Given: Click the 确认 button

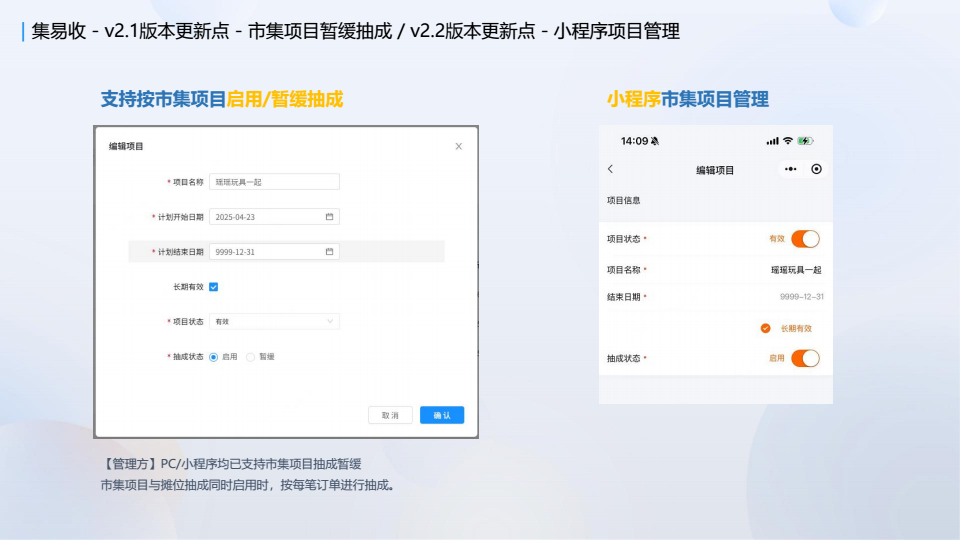Looking at the screenshot, I should click(x=442, y=415).
